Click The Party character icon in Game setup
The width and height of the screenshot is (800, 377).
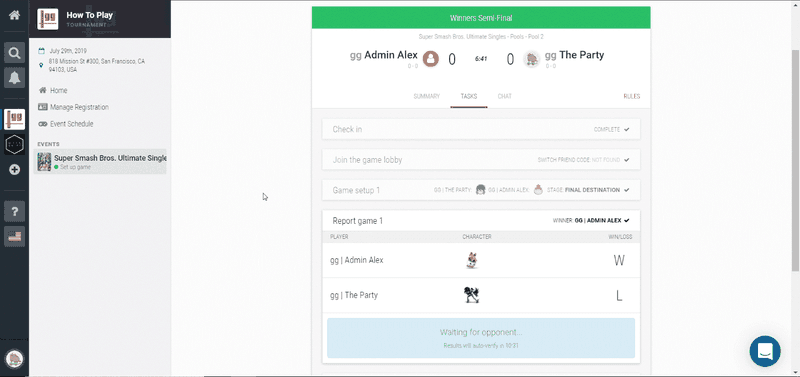coord(480,190)
